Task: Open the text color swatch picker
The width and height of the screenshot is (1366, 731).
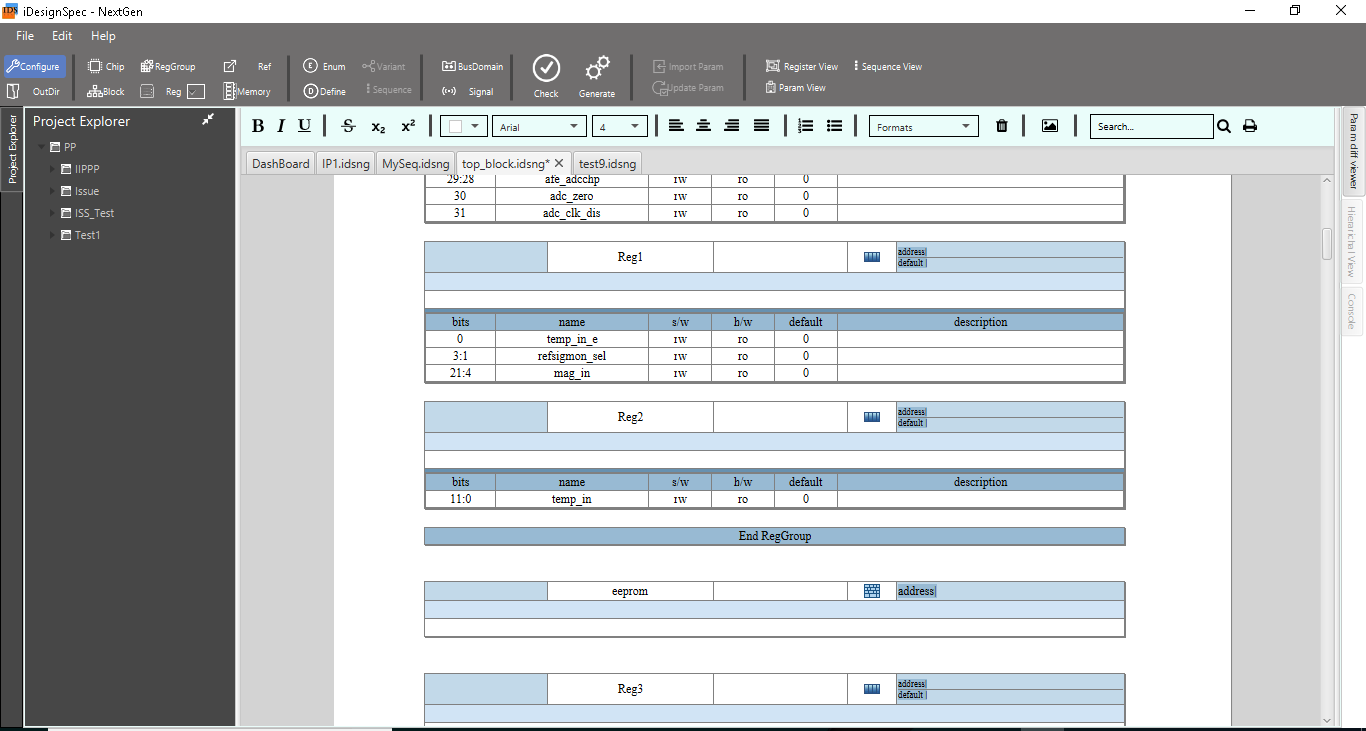Action: click(464, 127)
